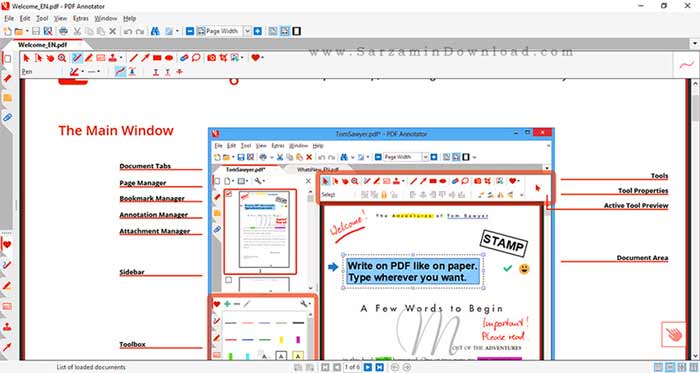Toggle Favorites heart tab in toolbox
This screenshot has height=373, width=700.
click(x=7, y=245)
